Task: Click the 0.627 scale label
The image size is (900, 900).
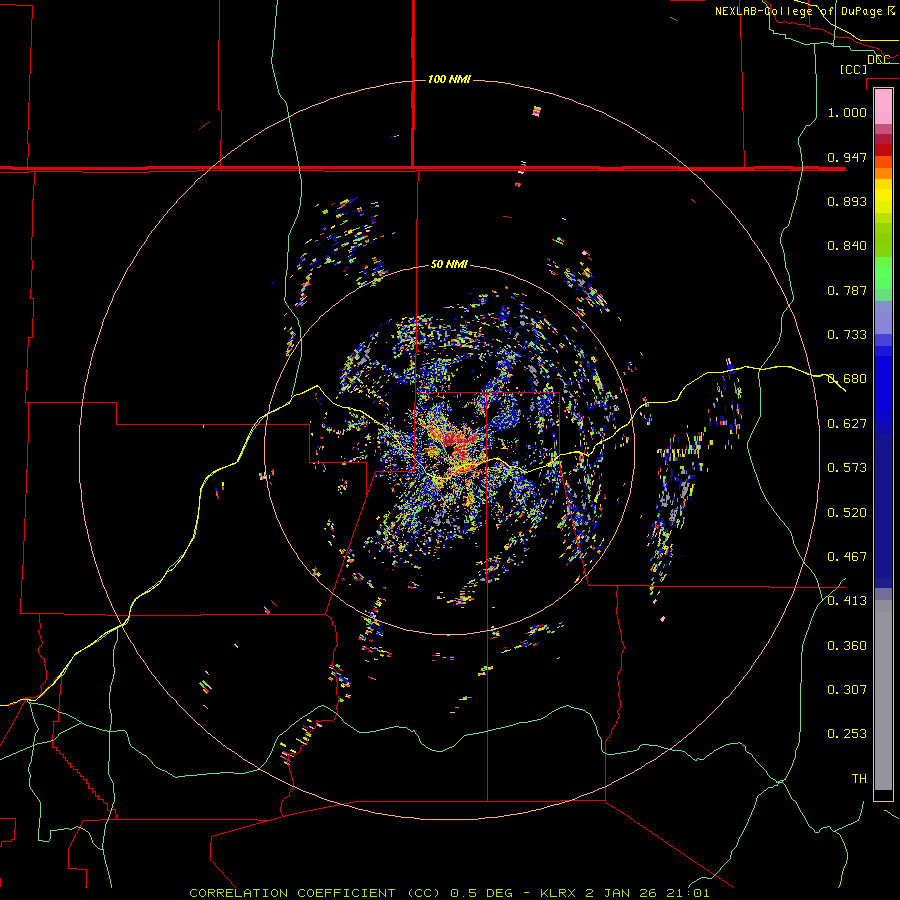Action: (847, 424)
